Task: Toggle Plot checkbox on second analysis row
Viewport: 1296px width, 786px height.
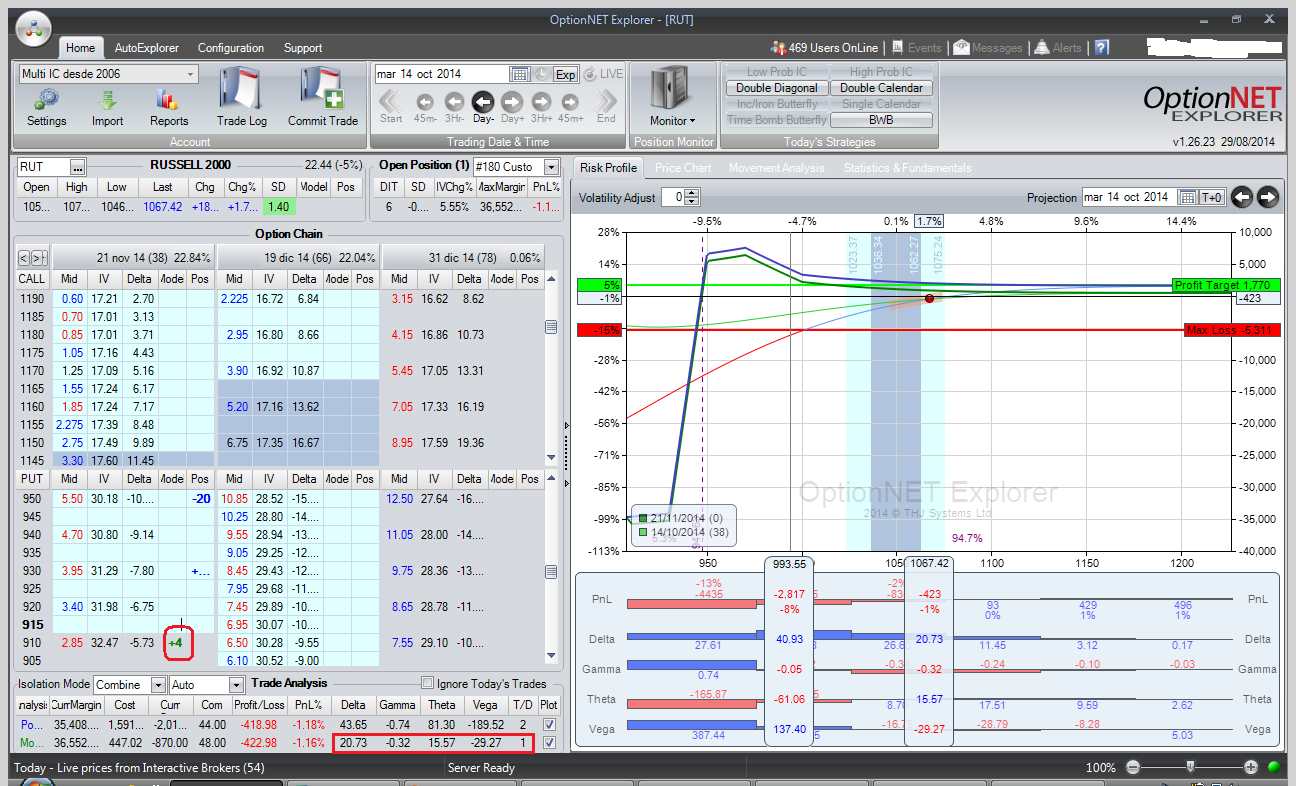Action: (x=549, y=743)
